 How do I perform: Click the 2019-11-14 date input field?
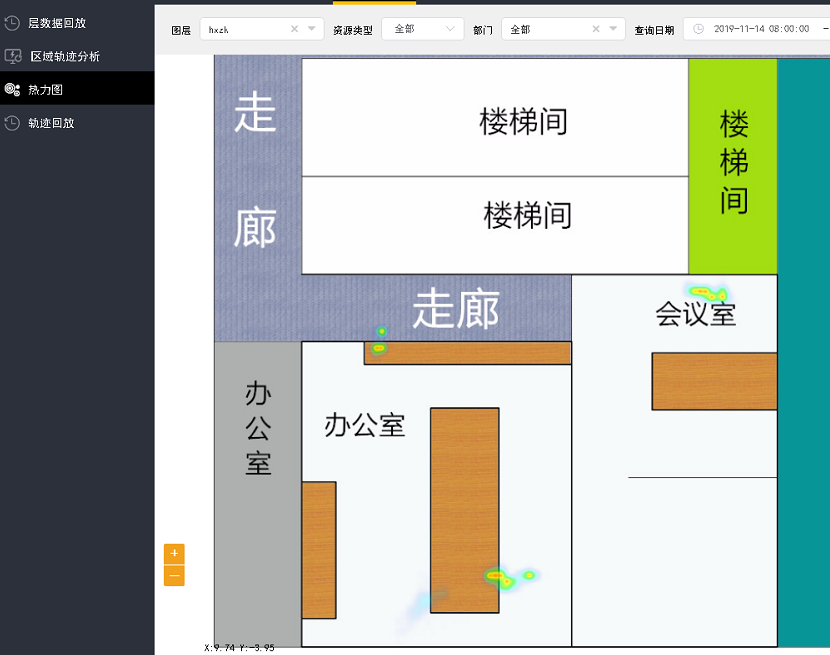[x=762, y=29]
